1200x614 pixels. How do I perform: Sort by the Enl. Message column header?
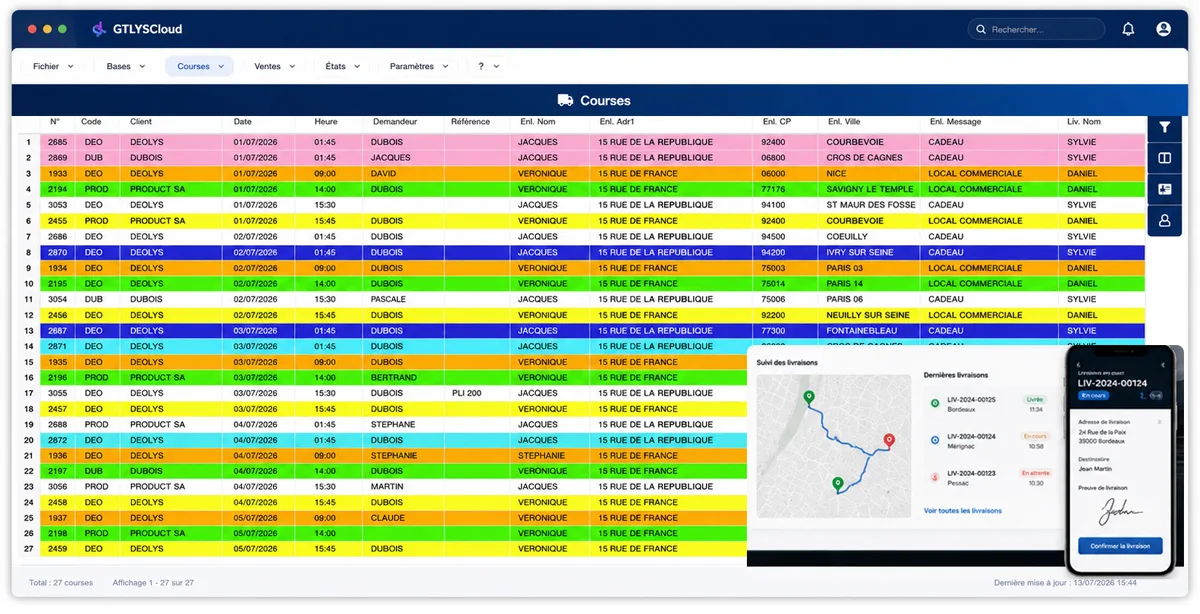(x=956, y=122)
